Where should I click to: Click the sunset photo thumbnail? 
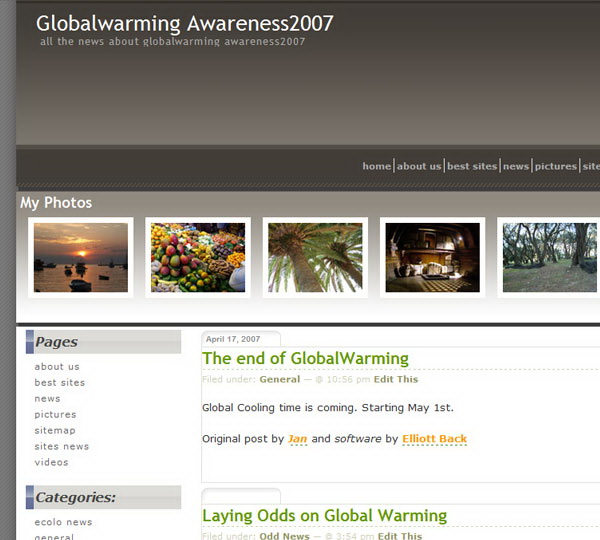click(81, 257)
